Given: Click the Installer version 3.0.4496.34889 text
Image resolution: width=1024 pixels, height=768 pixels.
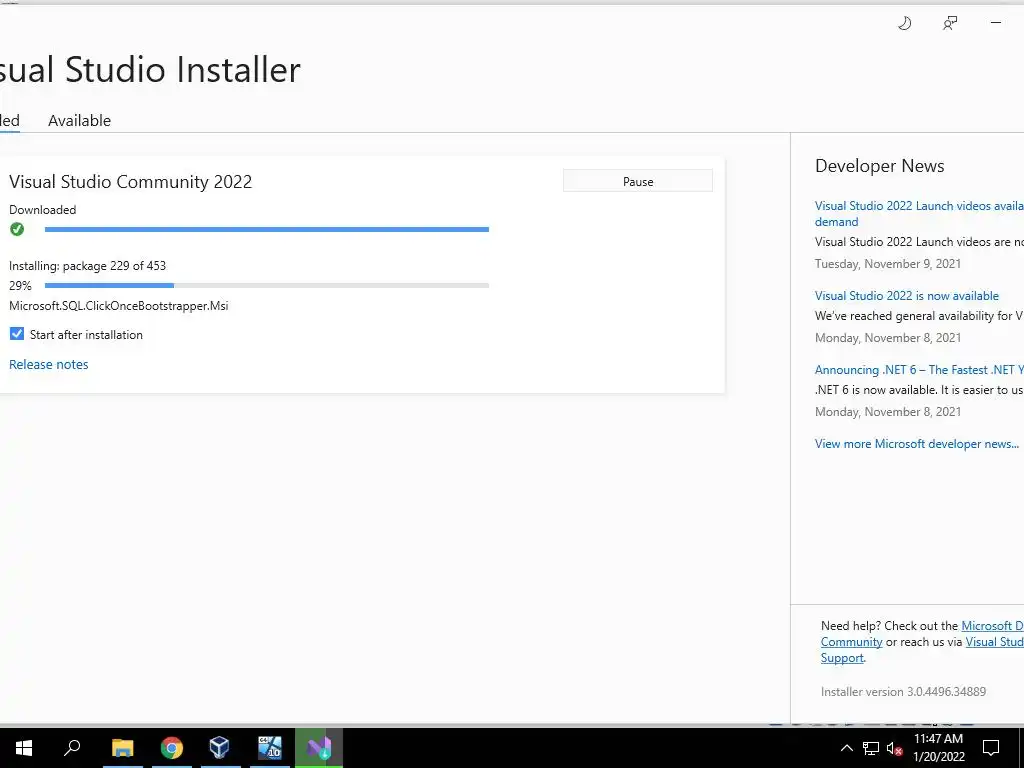Looking at the screenshot, I should [903, 692].
